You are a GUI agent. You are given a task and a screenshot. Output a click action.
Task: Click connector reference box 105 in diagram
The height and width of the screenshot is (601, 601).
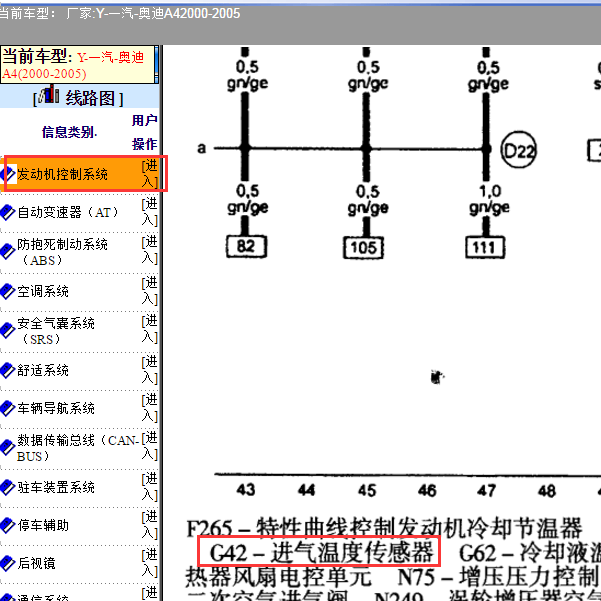(x=363, y=248)
